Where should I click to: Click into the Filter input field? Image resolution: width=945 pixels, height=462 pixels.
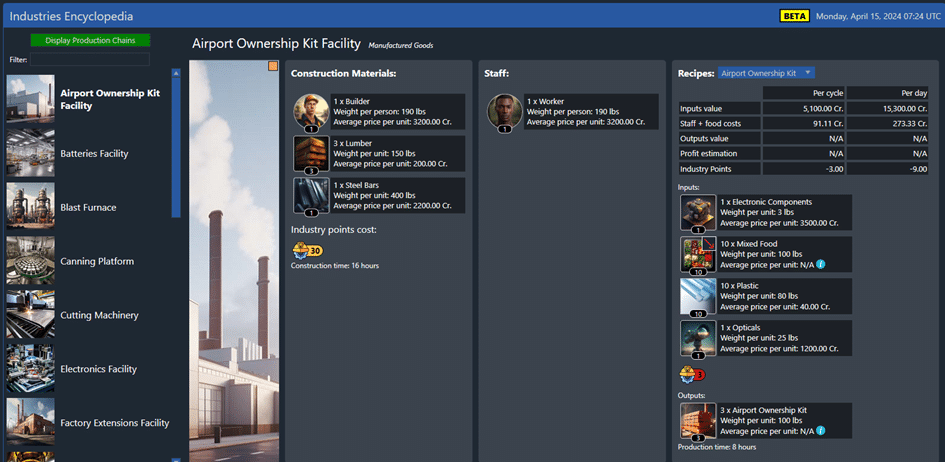point(90,59)
